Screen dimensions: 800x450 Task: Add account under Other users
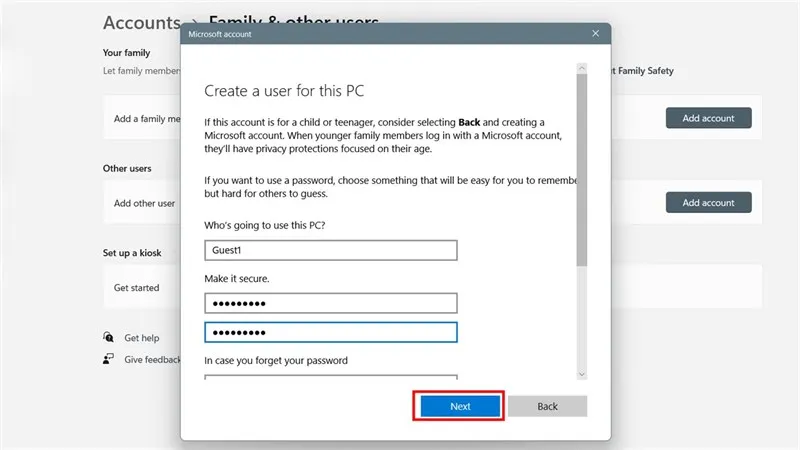708,203
